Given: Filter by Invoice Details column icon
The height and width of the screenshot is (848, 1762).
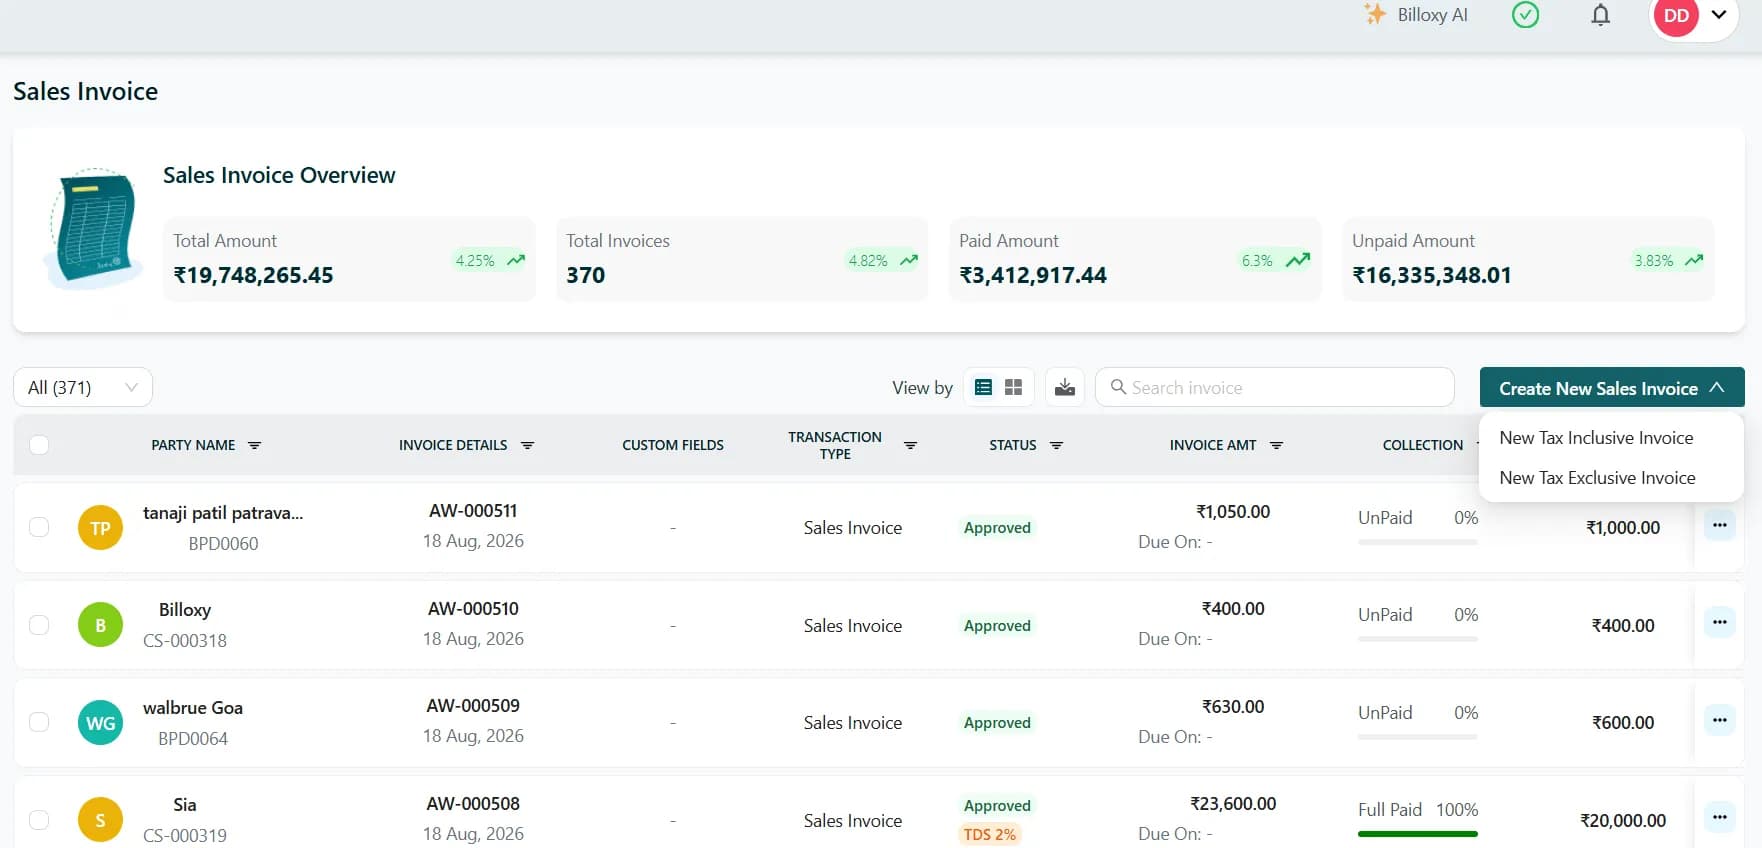Looking at the screenshot, I should tap(527, 445).
